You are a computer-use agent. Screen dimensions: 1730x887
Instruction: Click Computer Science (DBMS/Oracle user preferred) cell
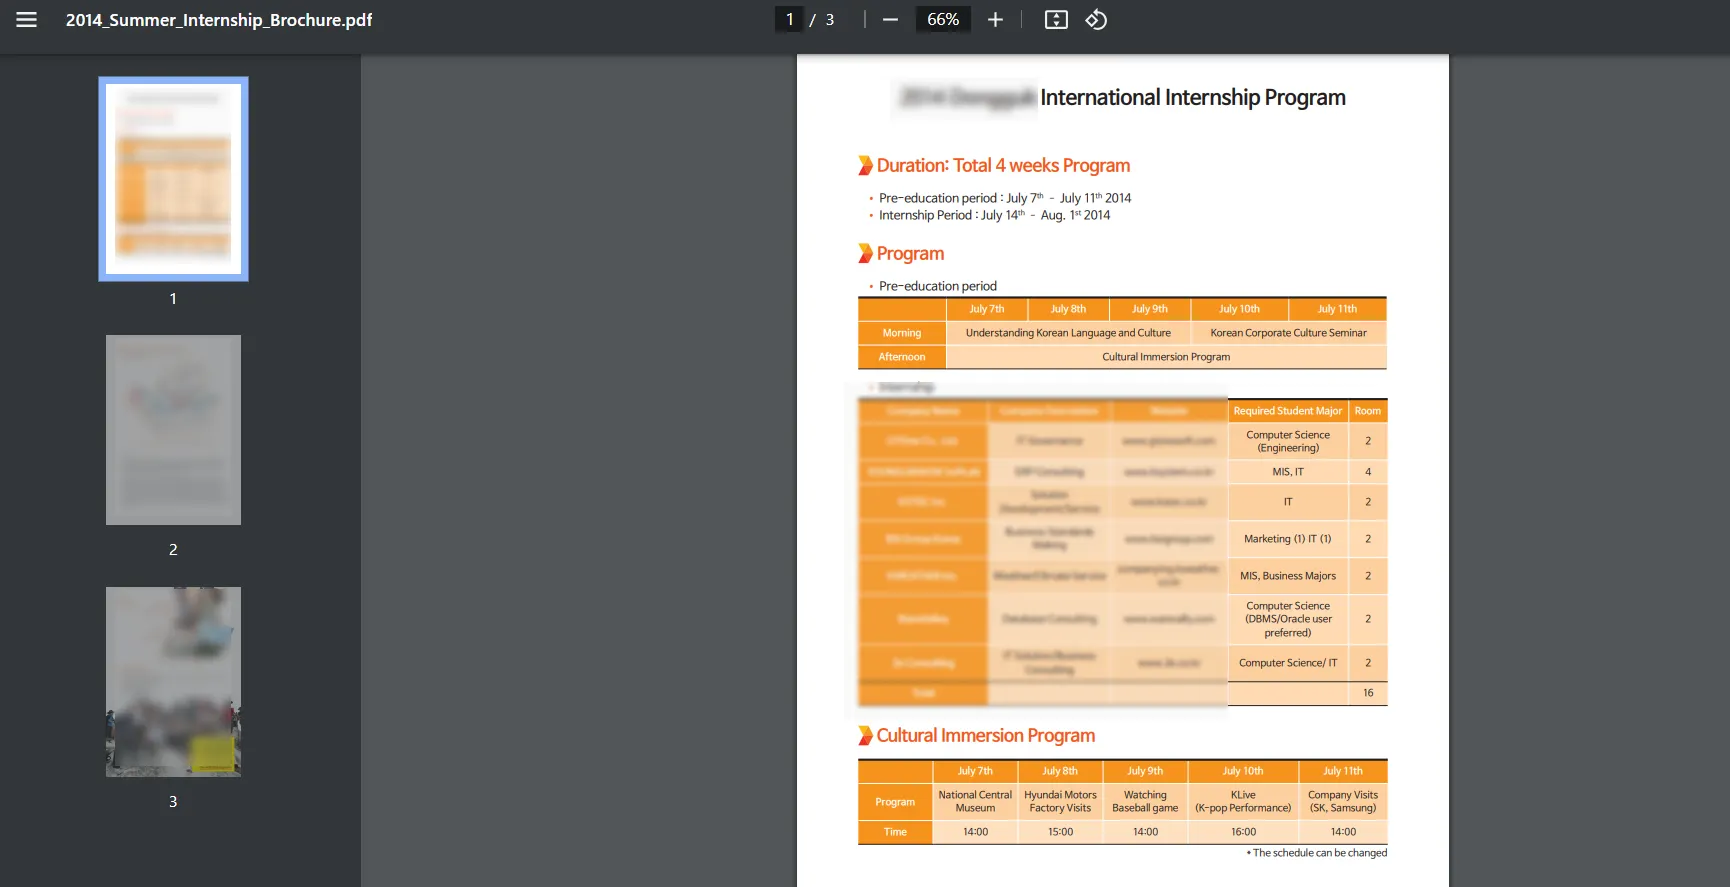point(1288,619)
